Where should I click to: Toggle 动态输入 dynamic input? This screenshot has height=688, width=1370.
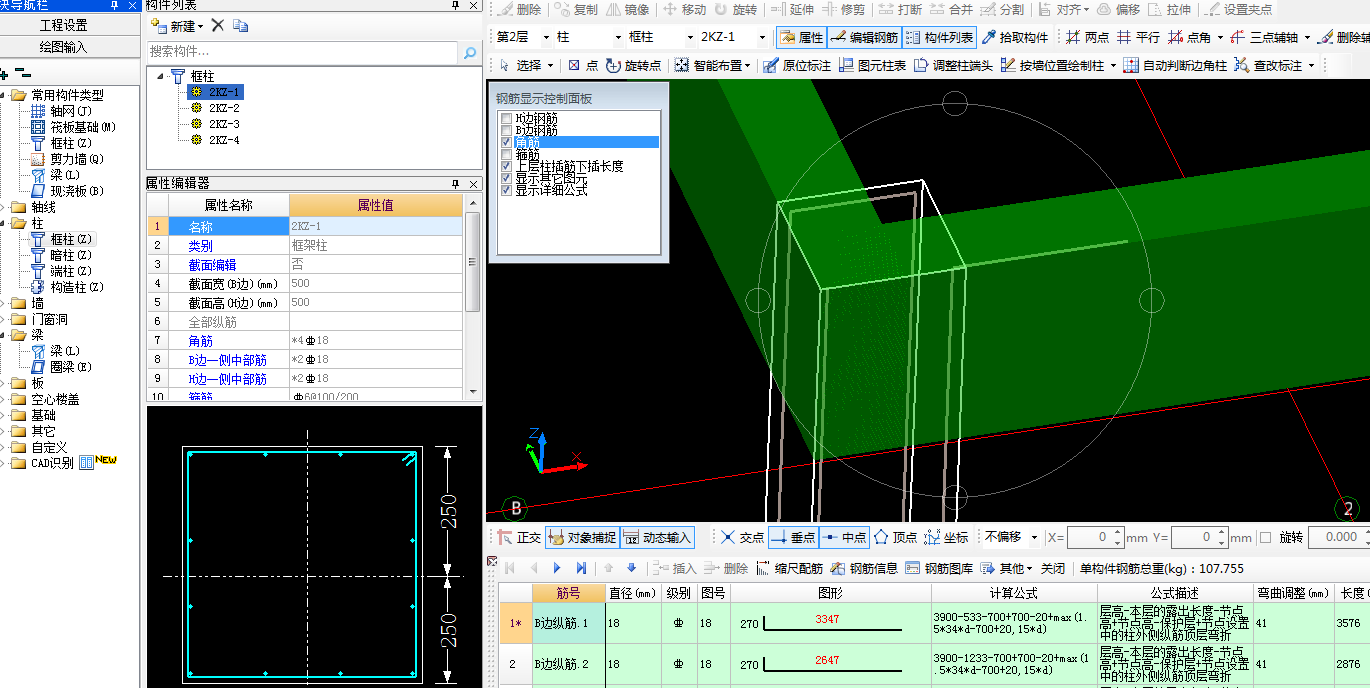[x=657, y=537]
